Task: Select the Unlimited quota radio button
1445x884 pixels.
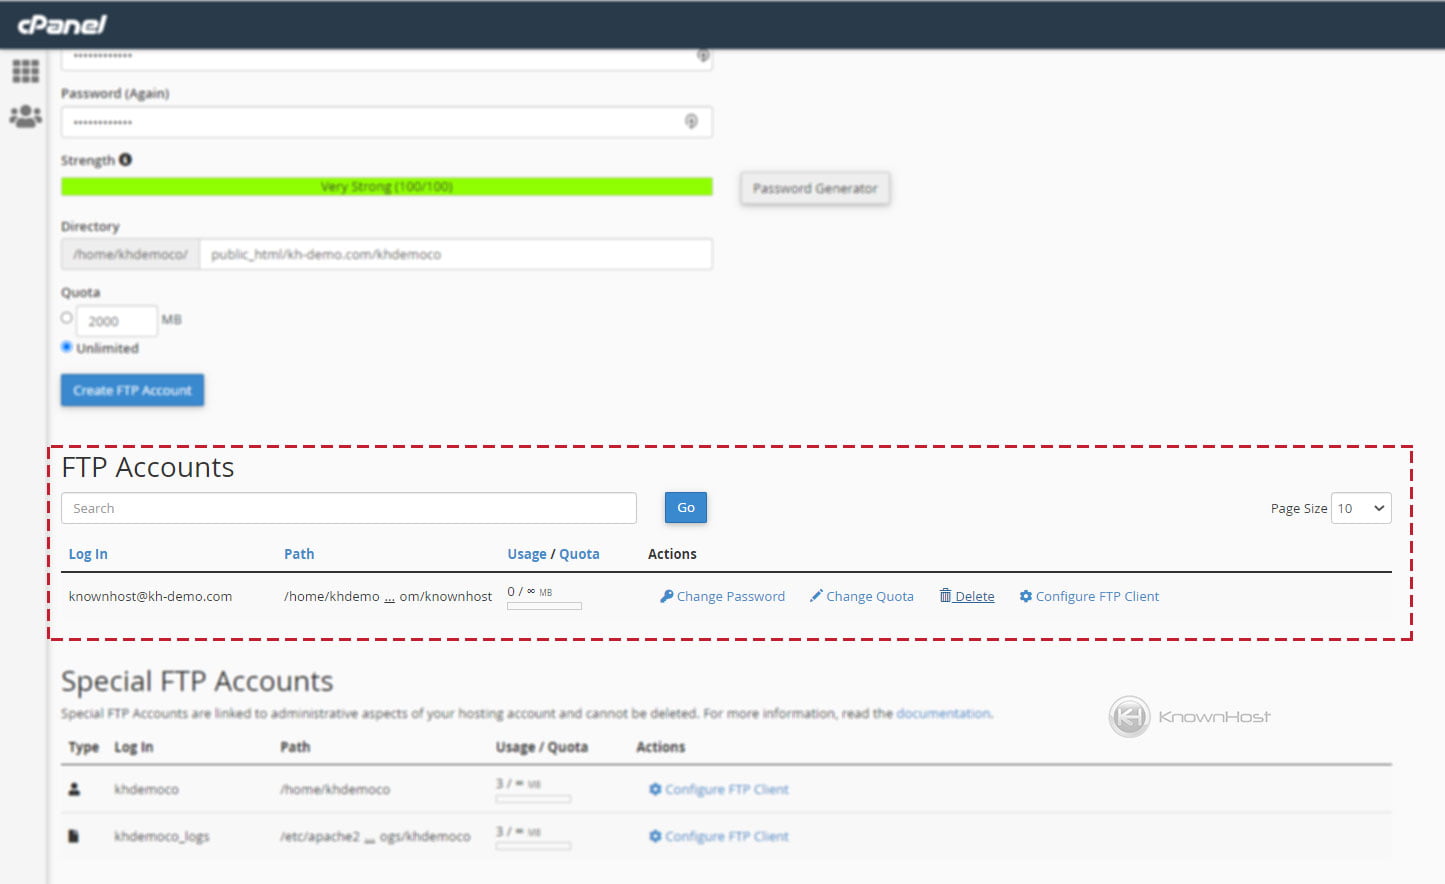Action: pos(67,347)
